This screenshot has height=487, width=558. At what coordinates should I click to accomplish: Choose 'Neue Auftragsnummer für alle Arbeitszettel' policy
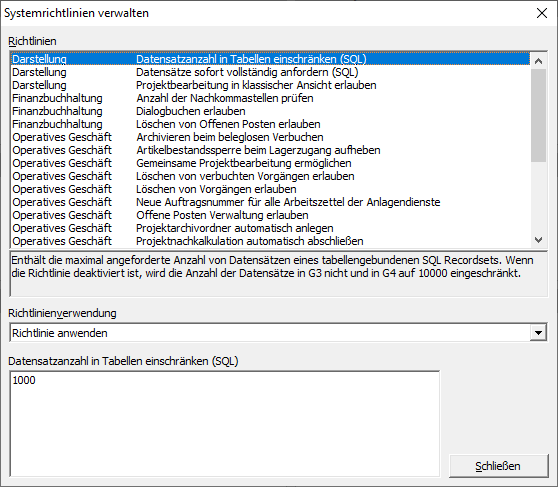coord(271,202)
